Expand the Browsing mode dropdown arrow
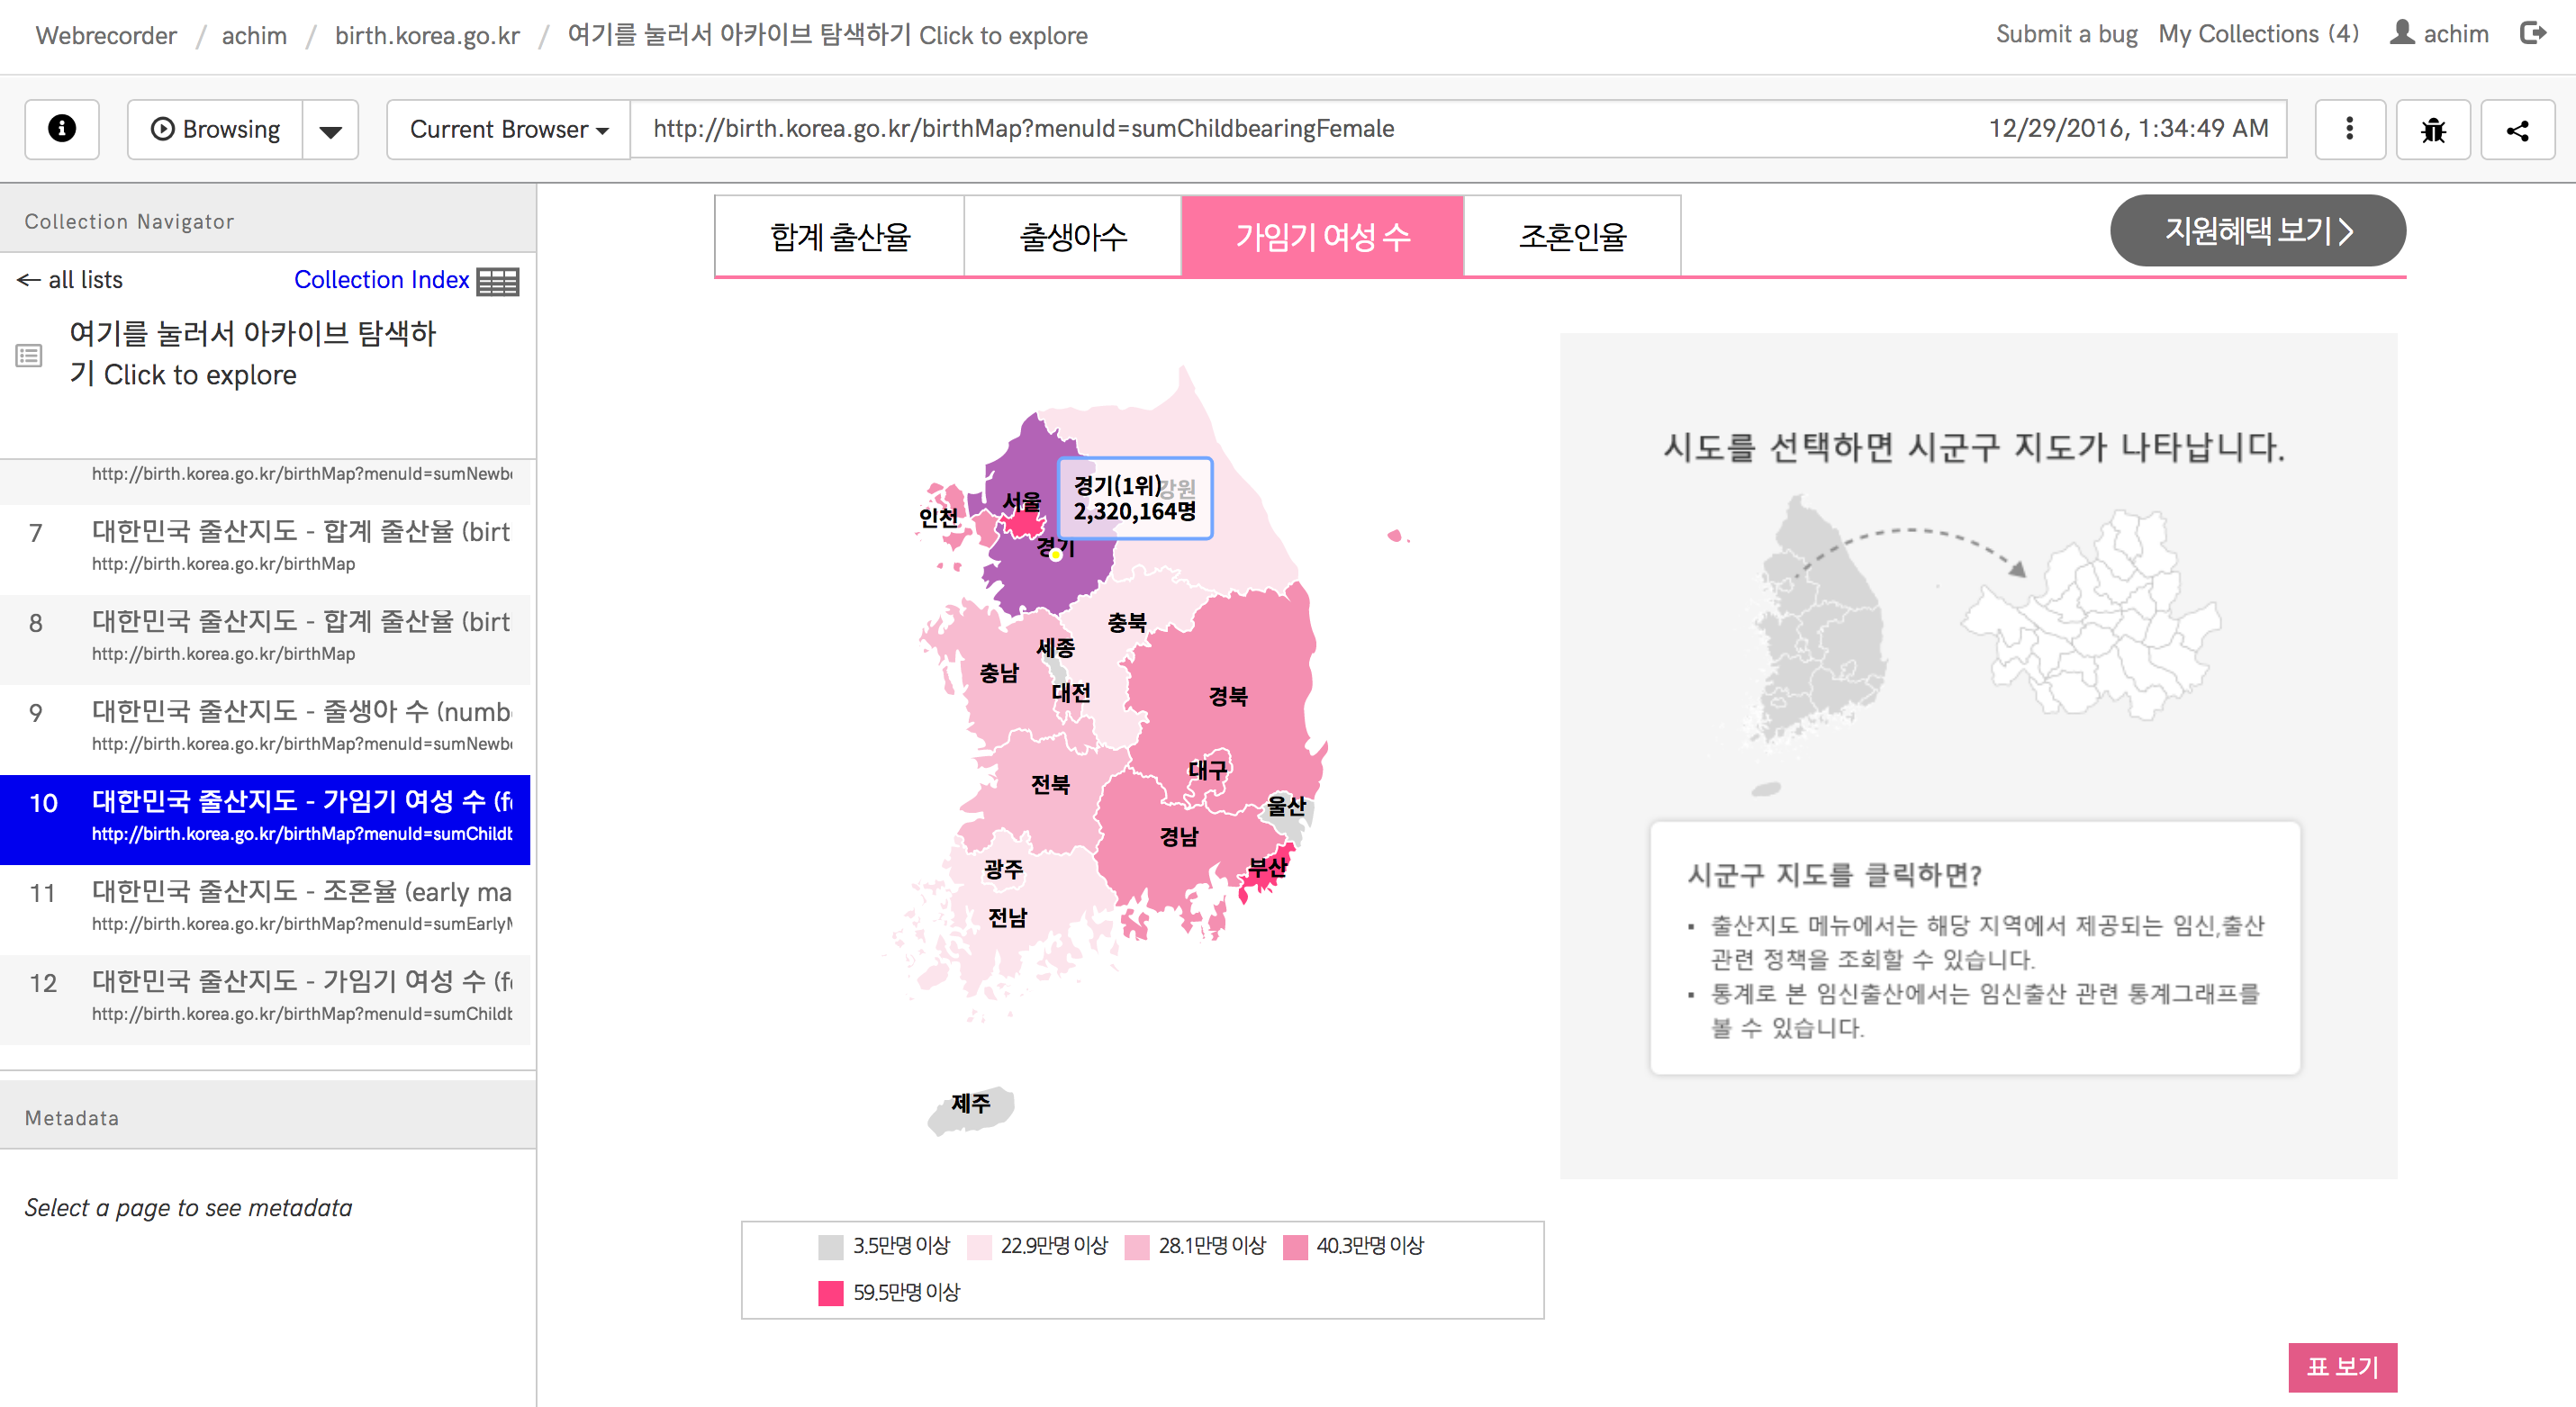Image resolution: width=2576 pixels, height=1407 pixels. pos(330,129)
